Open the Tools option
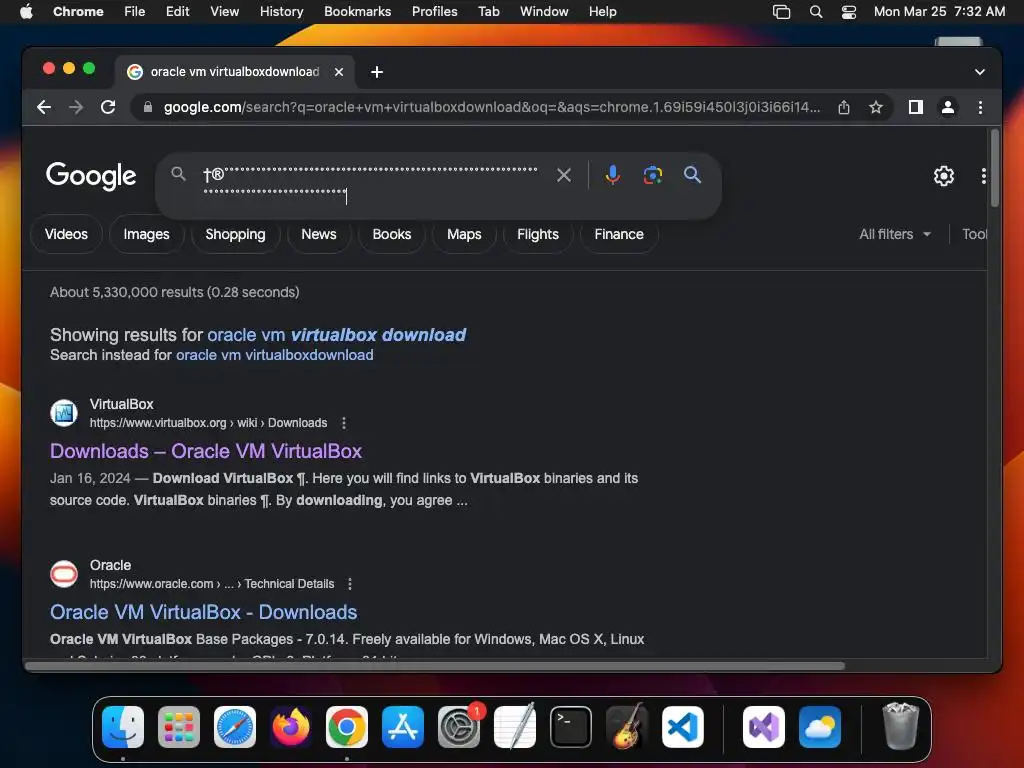The image size is (1024, 768). (x=974, y=234)
